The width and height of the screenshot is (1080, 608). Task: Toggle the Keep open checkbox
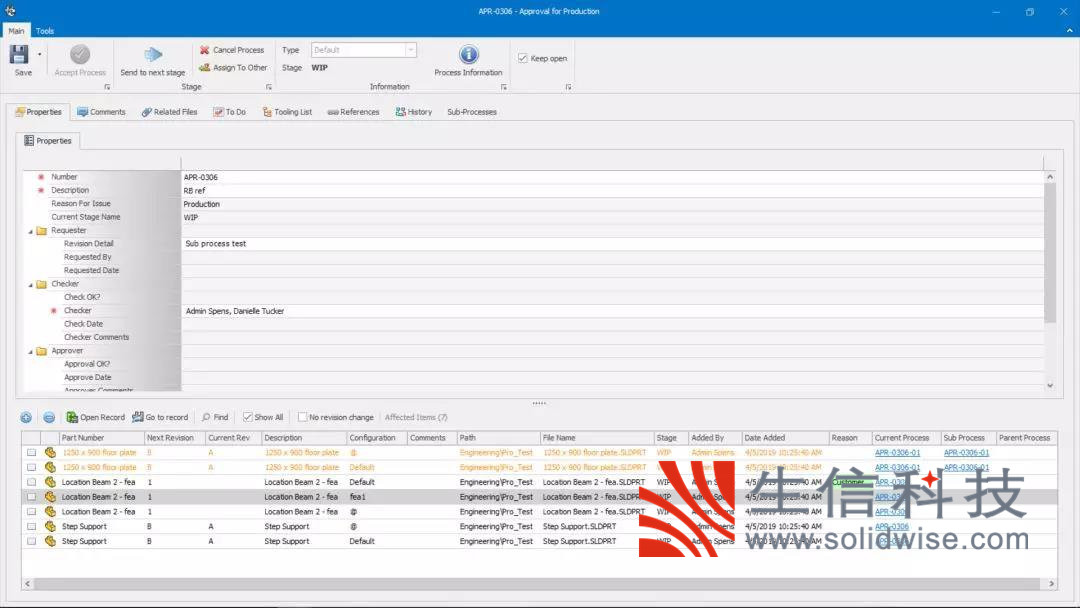coord(523,58)
